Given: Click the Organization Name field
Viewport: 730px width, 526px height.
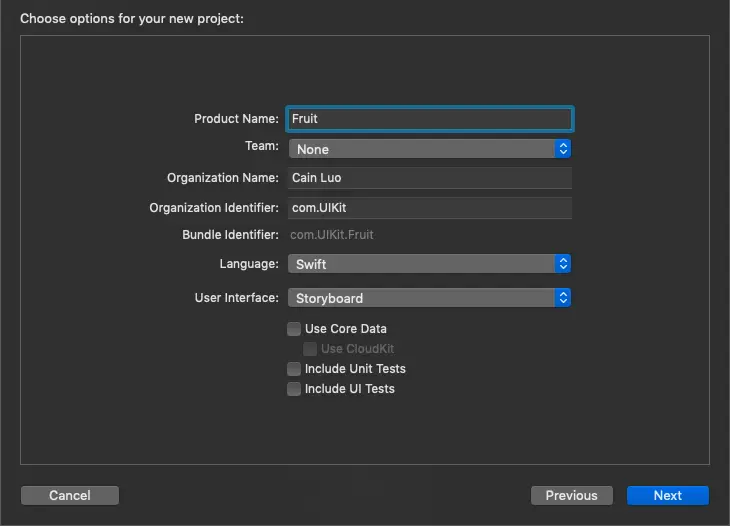Looking at the screenshot, I should coord(429,178).
